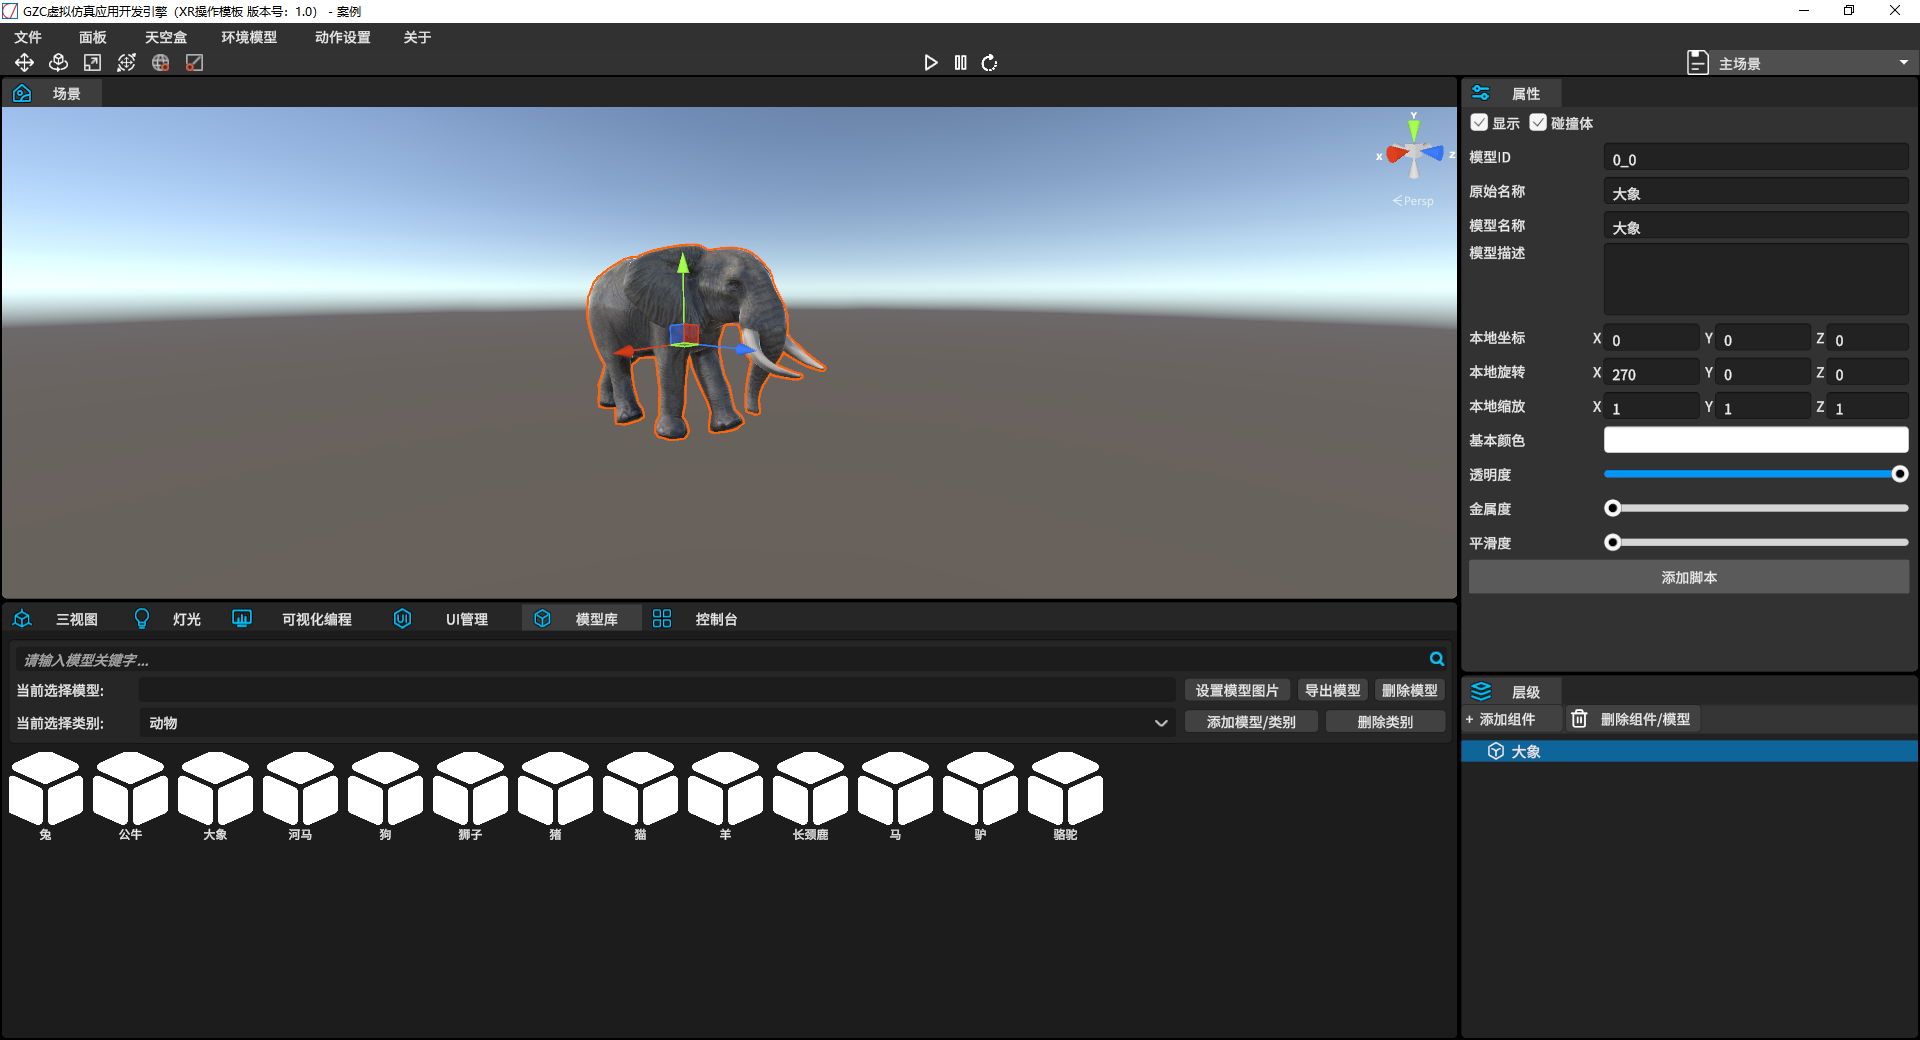Screen dimensions: 1920x1040
Task: Expand the 当前选择类别 动物 dropdown
Action: point(1160,723)
